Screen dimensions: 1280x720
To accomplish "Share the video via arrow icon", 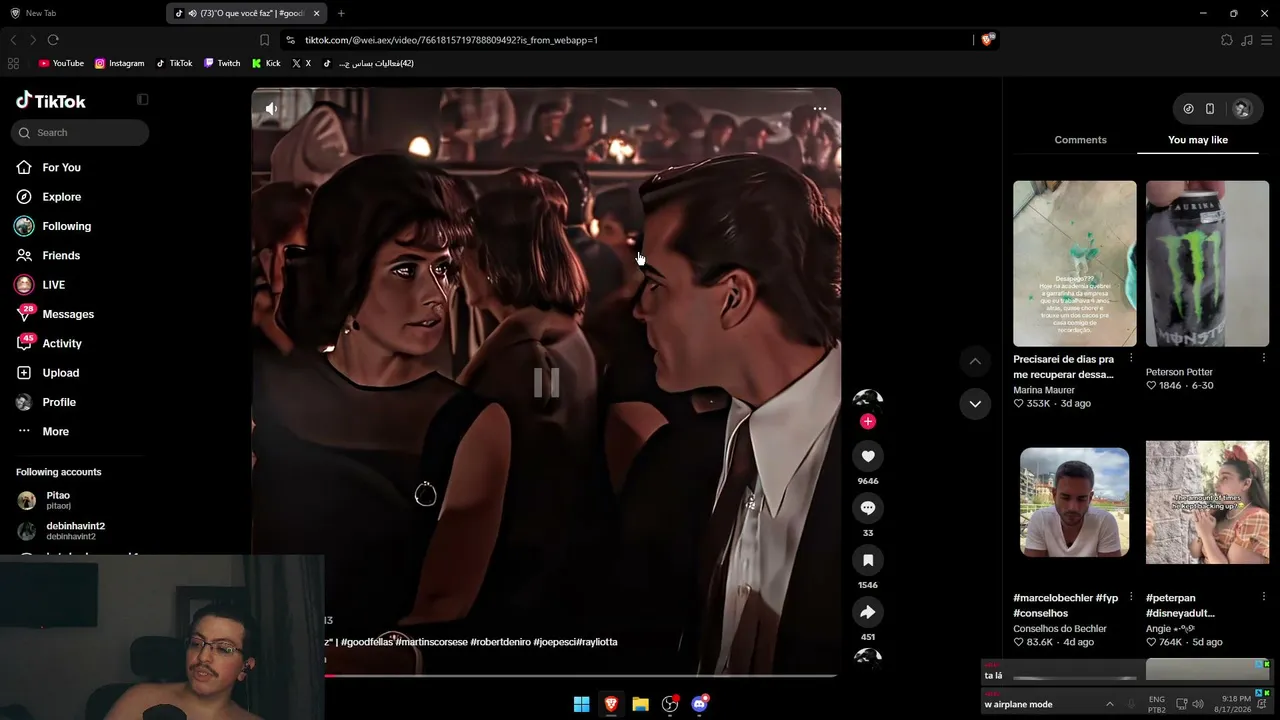I will 868,612.
